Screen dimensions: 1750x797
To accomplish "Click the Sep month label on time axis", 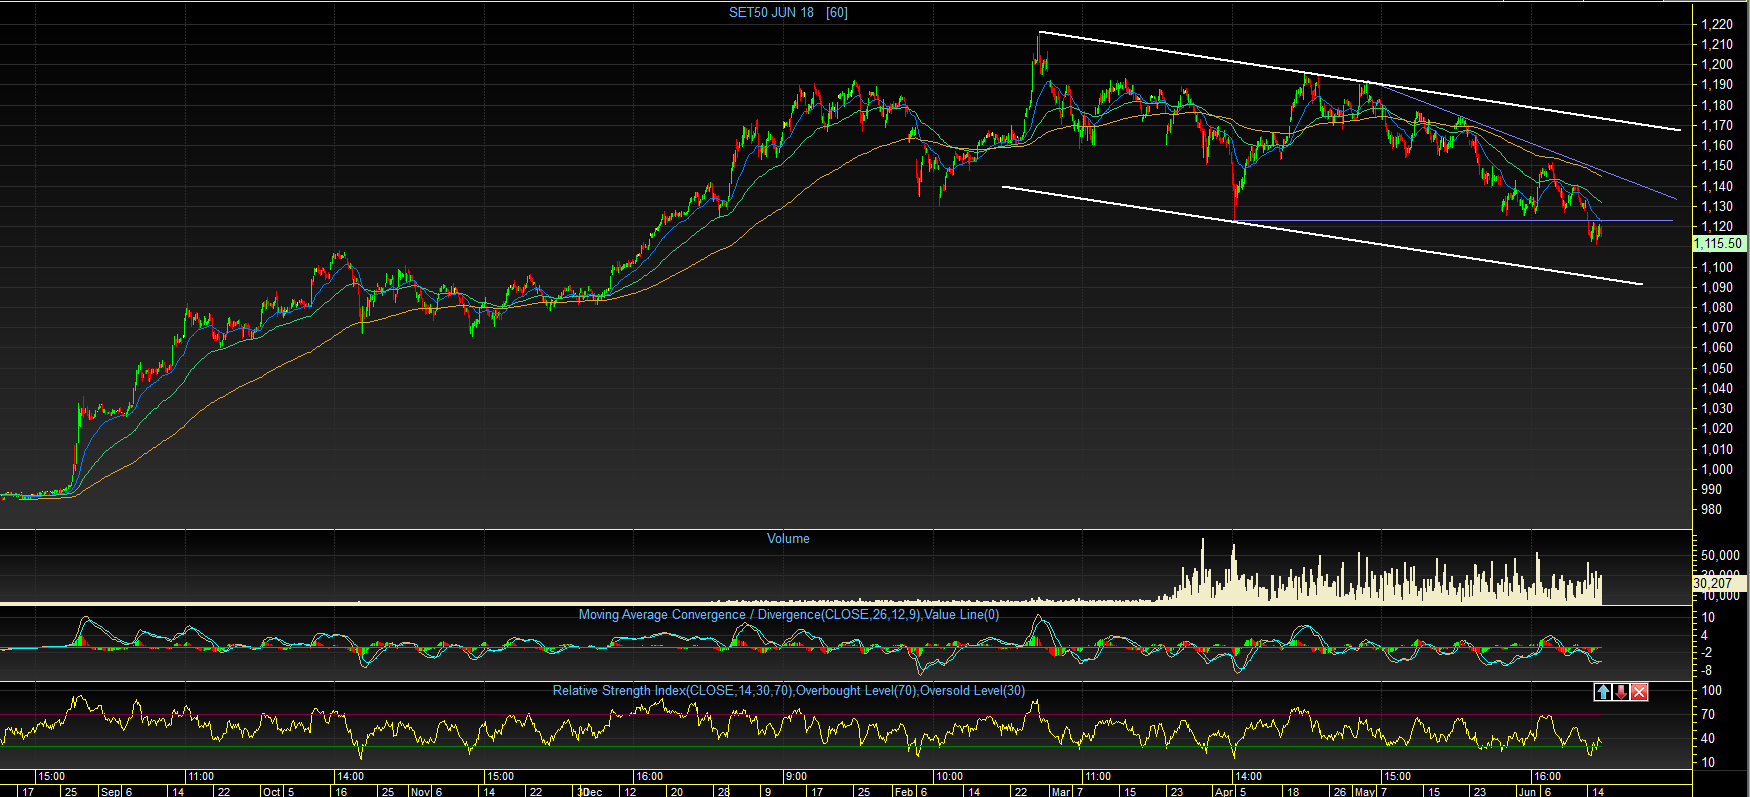I will [110, 791].
